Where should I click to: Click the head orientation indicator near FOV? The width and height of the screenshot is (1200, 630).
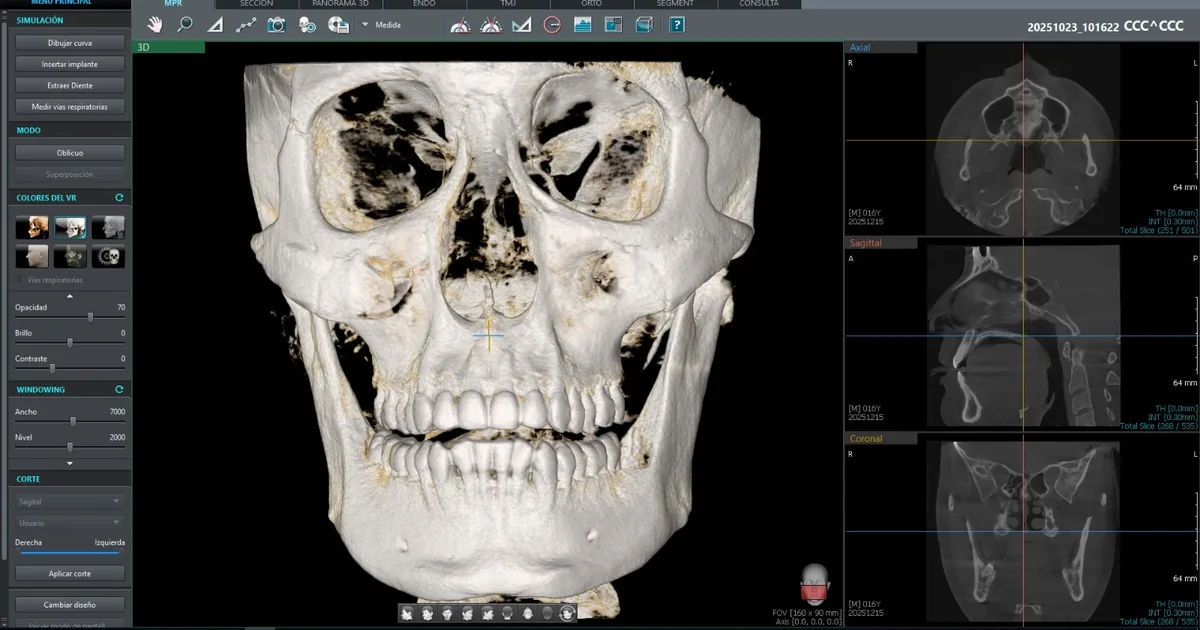[x=817, y=585]
